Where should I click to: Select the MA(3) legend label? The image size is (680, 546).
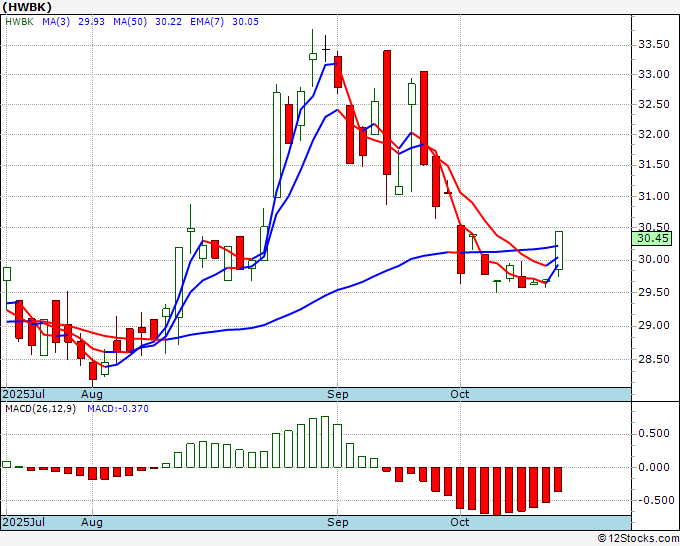click(x=56, y=22)
